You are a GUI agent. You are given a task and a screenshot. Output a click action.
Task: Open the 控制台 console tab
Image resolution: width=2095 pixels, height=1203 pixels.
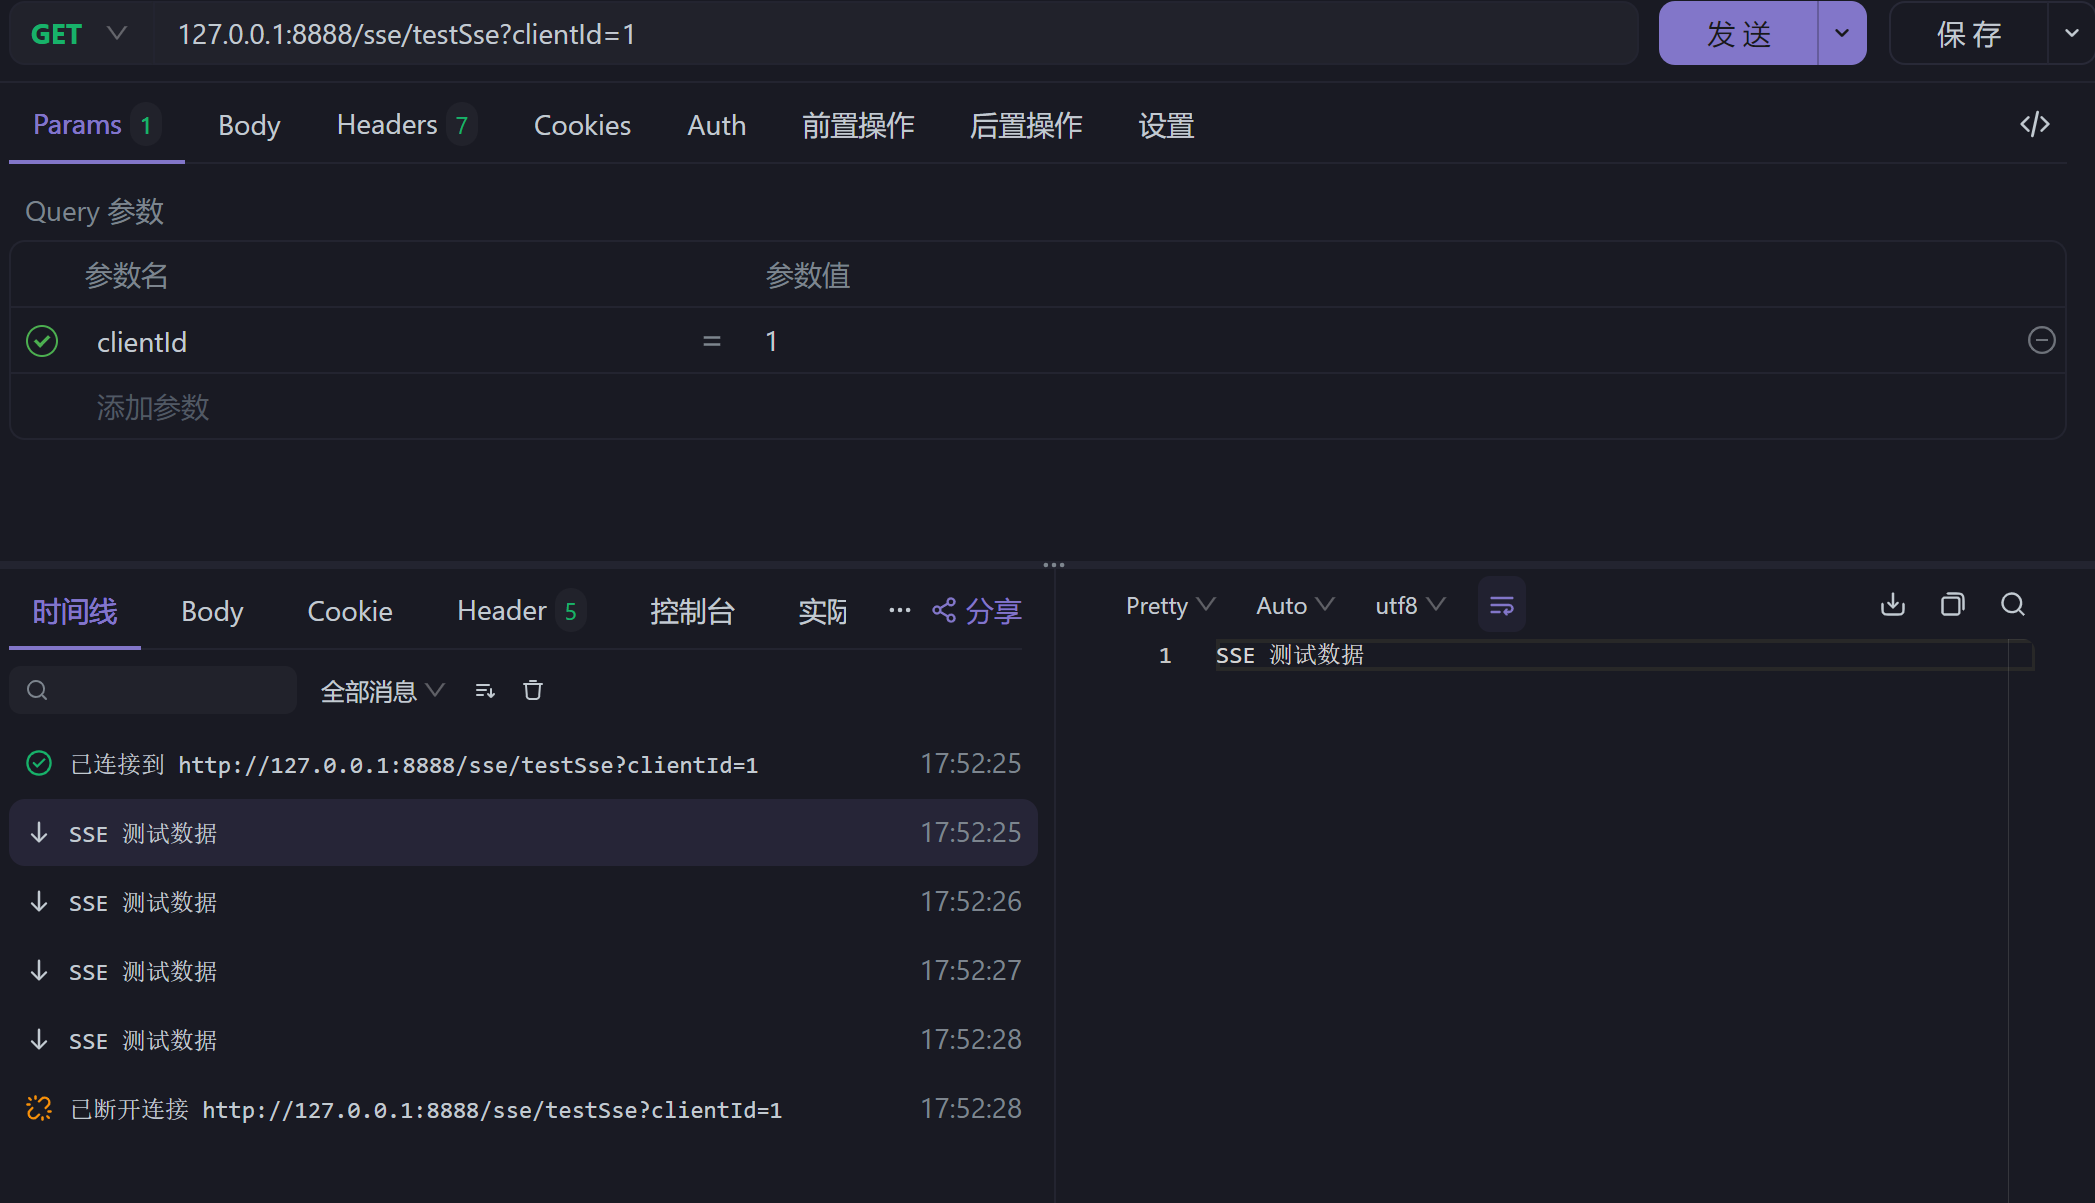pyautogui.click(x=693, y=611)
